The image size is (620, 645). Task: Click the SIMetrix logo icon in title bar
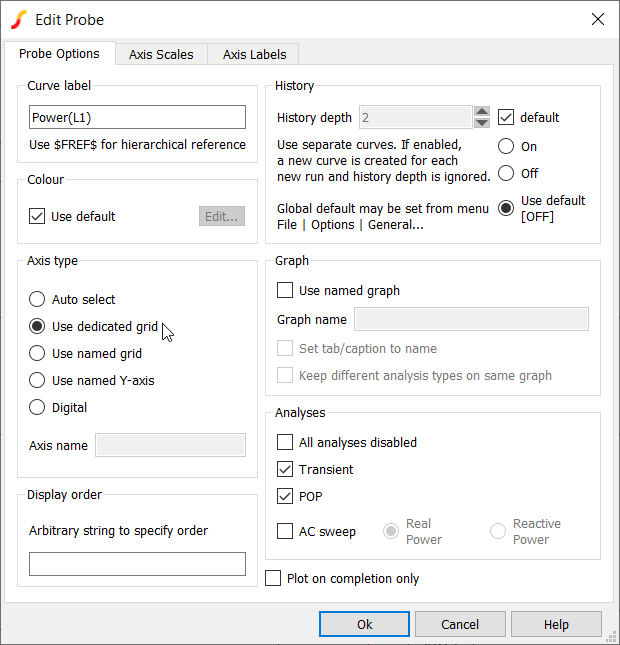(18, 19)
